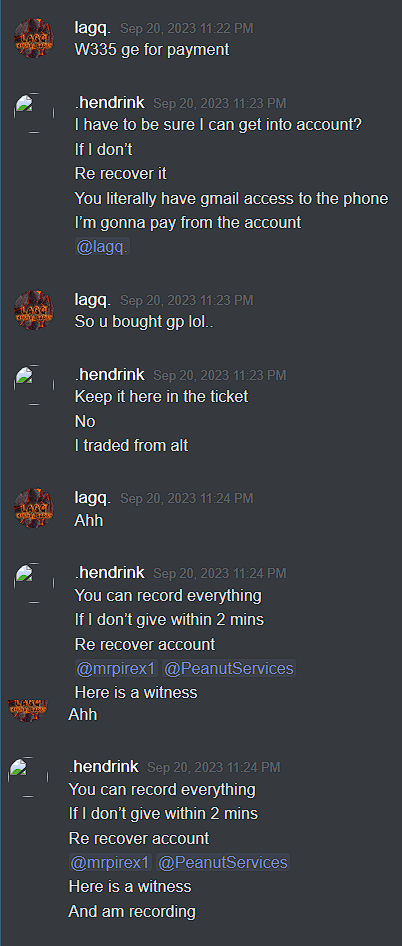The width and height of the screenshot is (402, 946).
Task: Click the 'W335 ge for payment' message
Action: [x=152, y=49]
